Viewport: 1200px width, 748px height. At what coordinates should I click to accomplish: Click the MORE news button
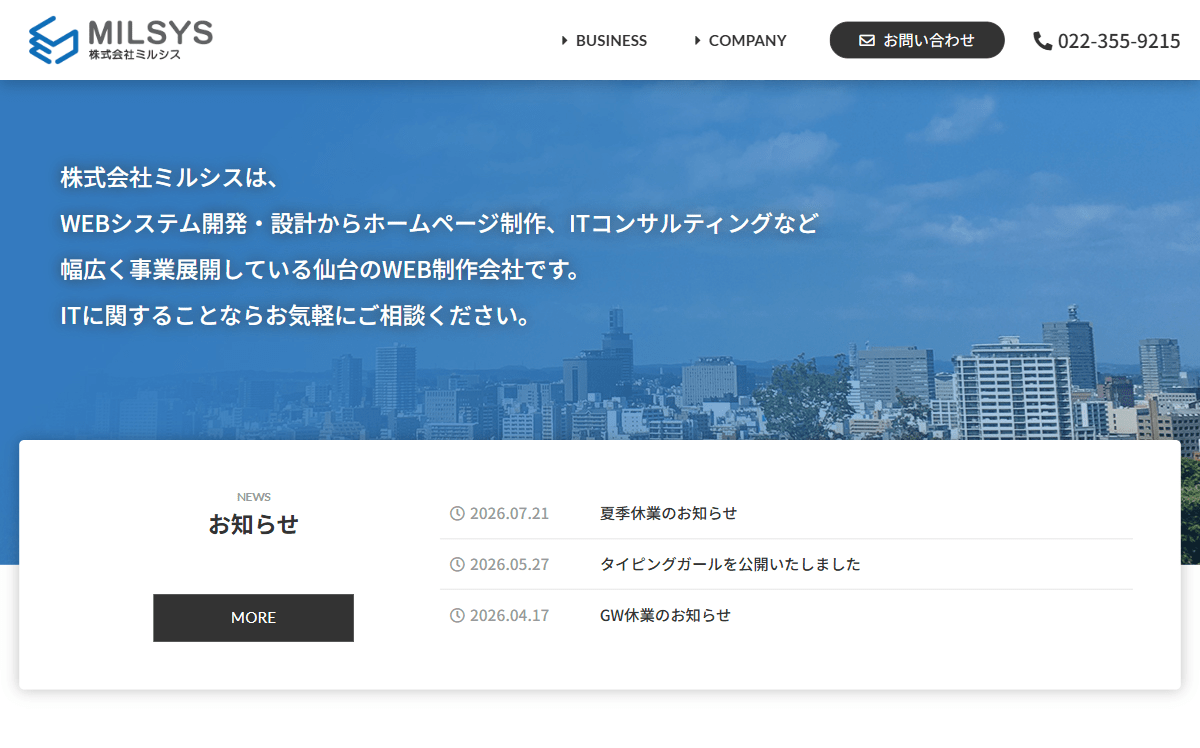click(x=253, y=618)
